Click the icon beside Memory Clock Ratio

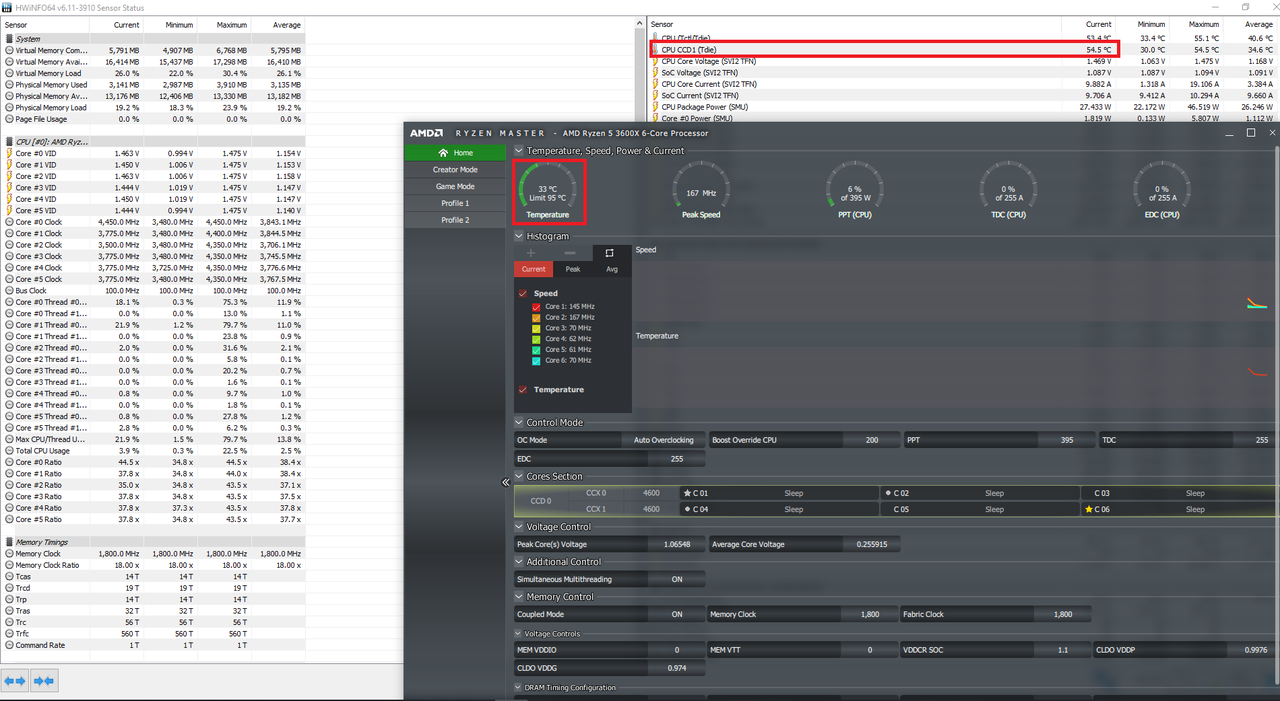tap(10, 565)
